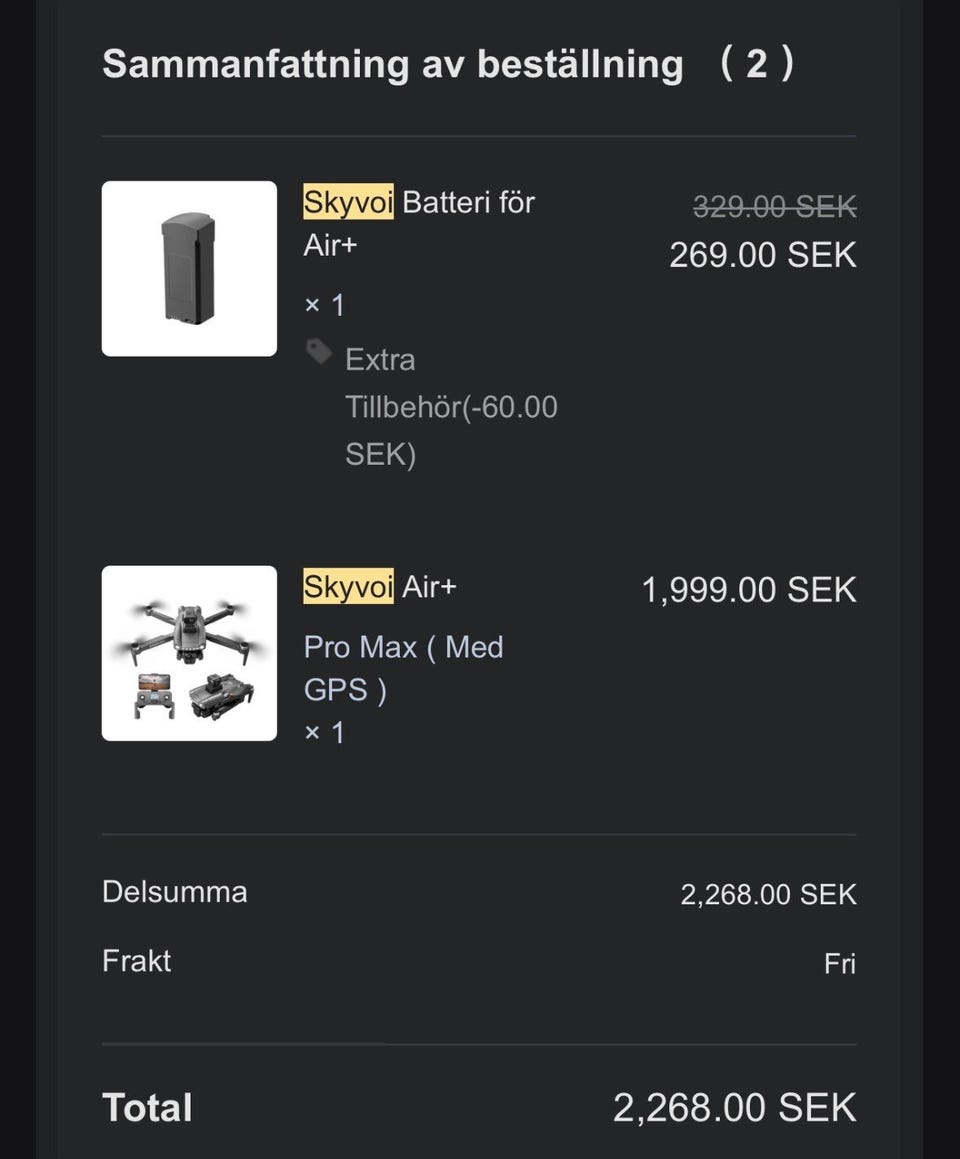Open the Skyvoi battery product thumbnail

189,268
